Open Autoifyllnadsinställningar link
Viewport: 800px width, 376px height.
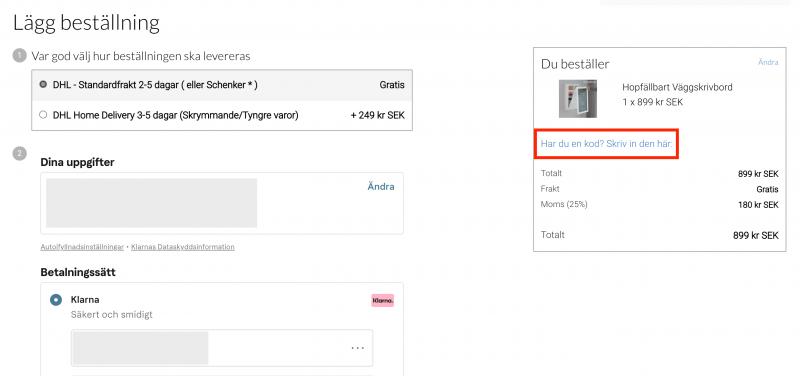click(82, 247)
